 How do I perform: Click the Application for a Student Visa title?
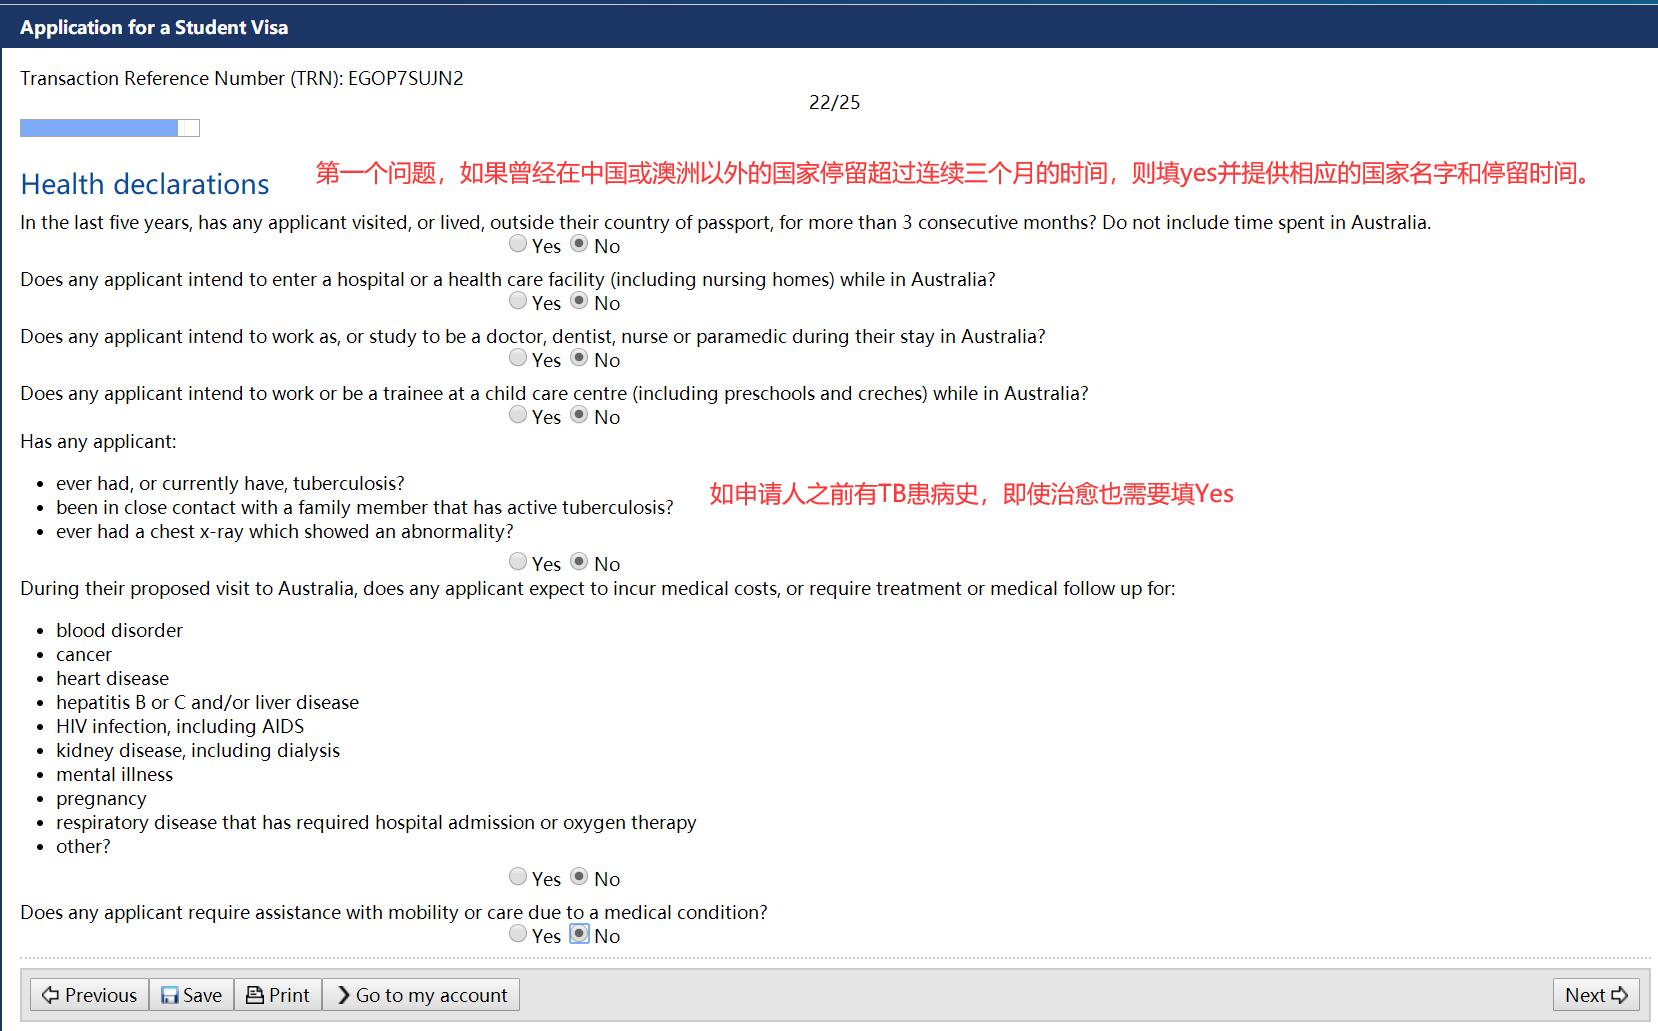point(154,27)
